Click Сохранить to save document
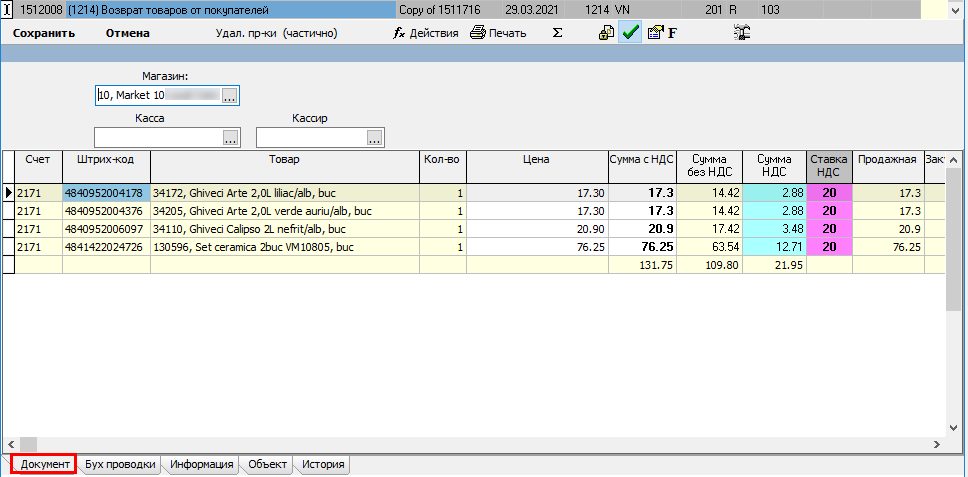The image size is (968, 477). tap(44, 33)
